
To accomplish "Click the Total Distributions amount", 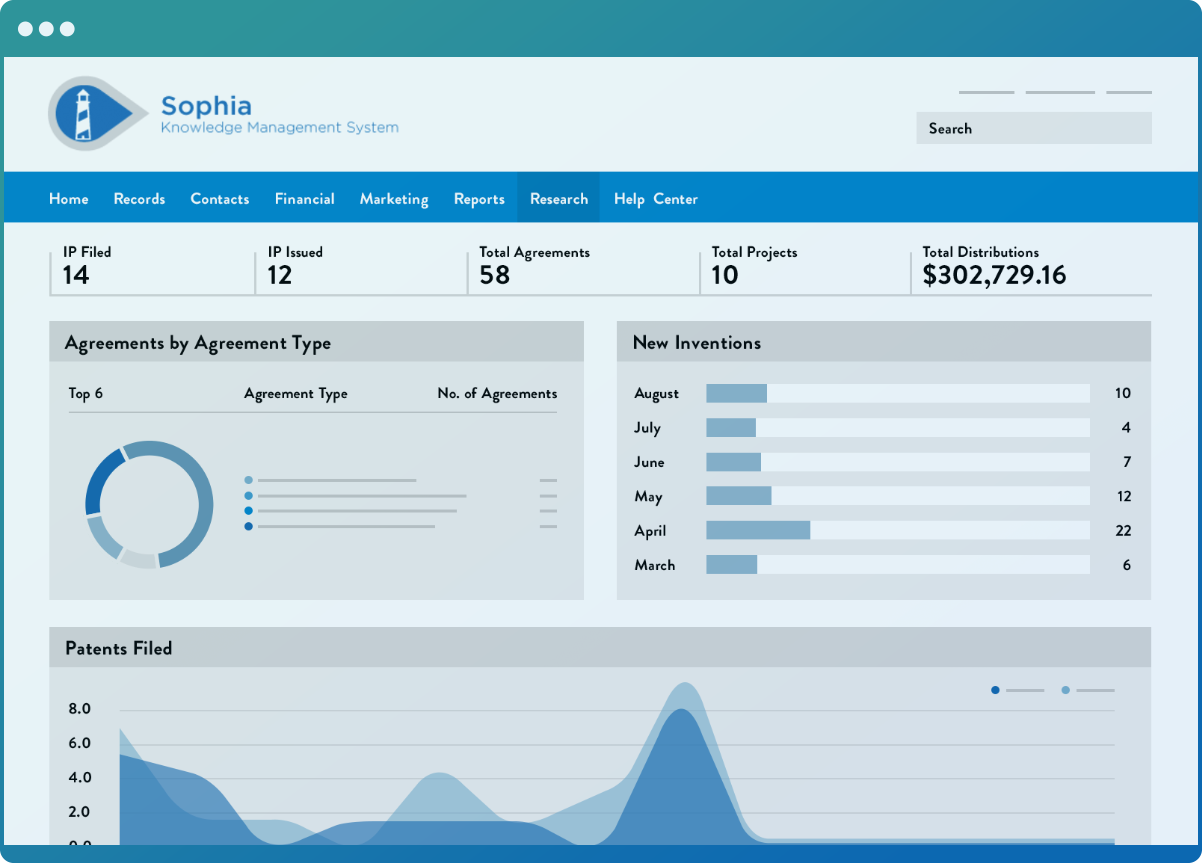I will coord(992,274).
